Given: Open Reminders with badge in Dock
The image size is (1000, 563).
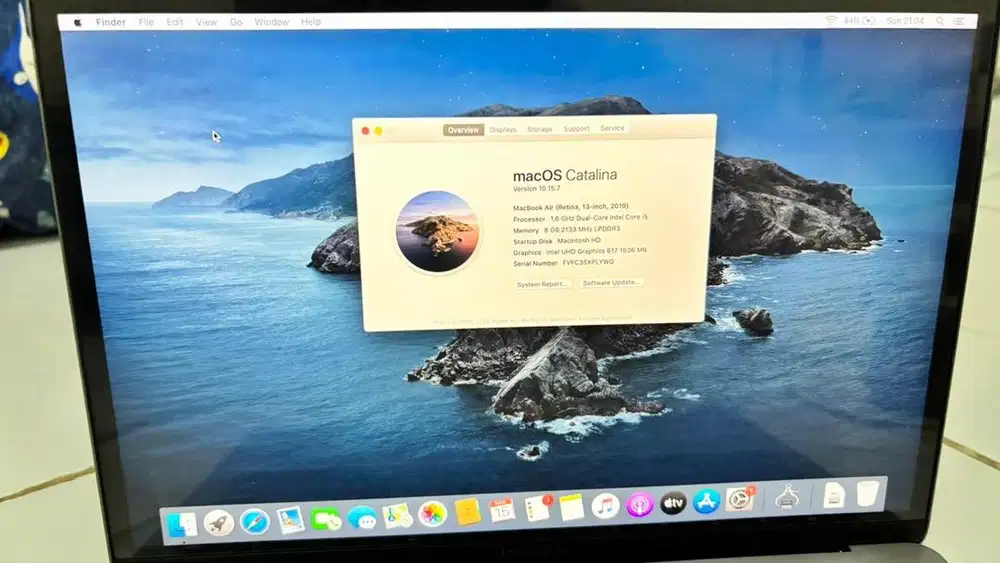Looking at the screenshot, I should (x=538, y=509).
